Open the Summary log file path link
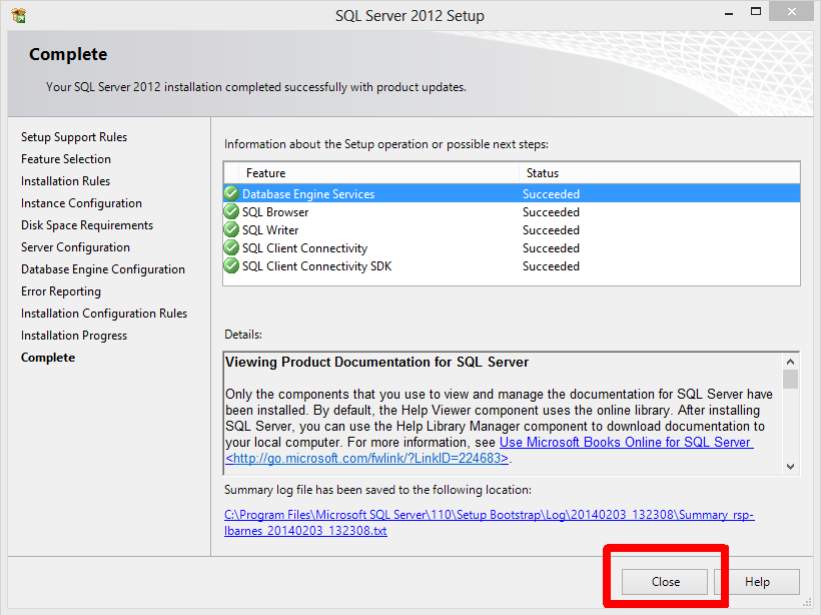The image size is (821, 615). [489, 522]
